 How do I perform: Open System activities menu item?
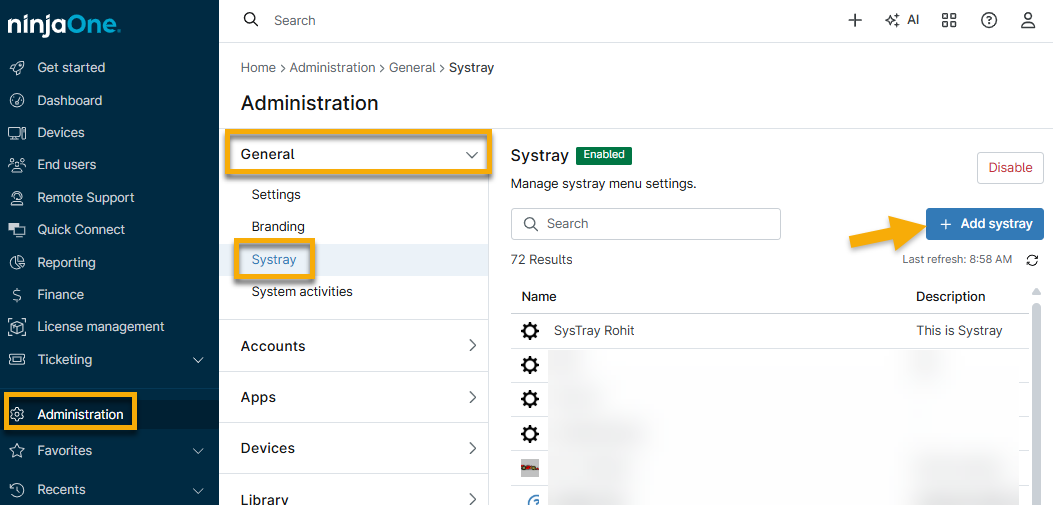[302, 292]
